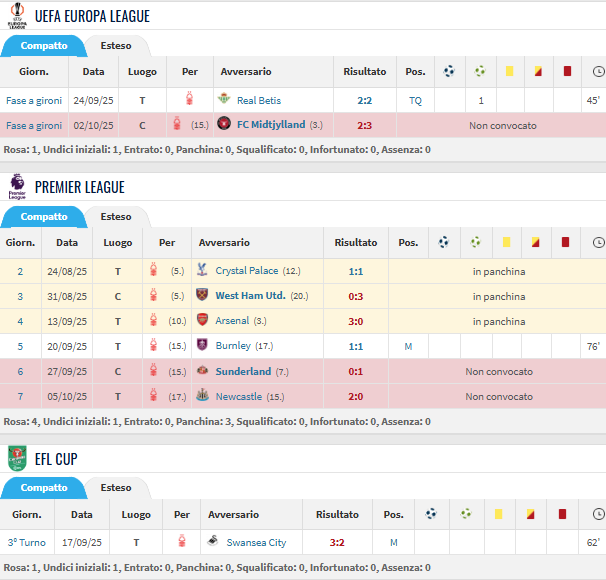Switch to Esteso tab under Europa League
The height and width of the screenshot is (580, 606).
[116, 46]
